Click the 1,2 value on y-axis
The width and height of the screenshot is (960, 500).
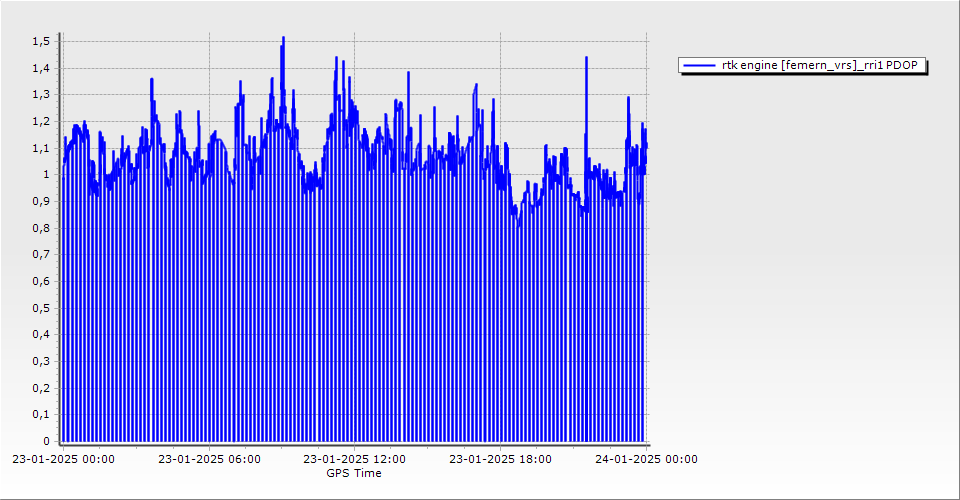click(40, 121)
